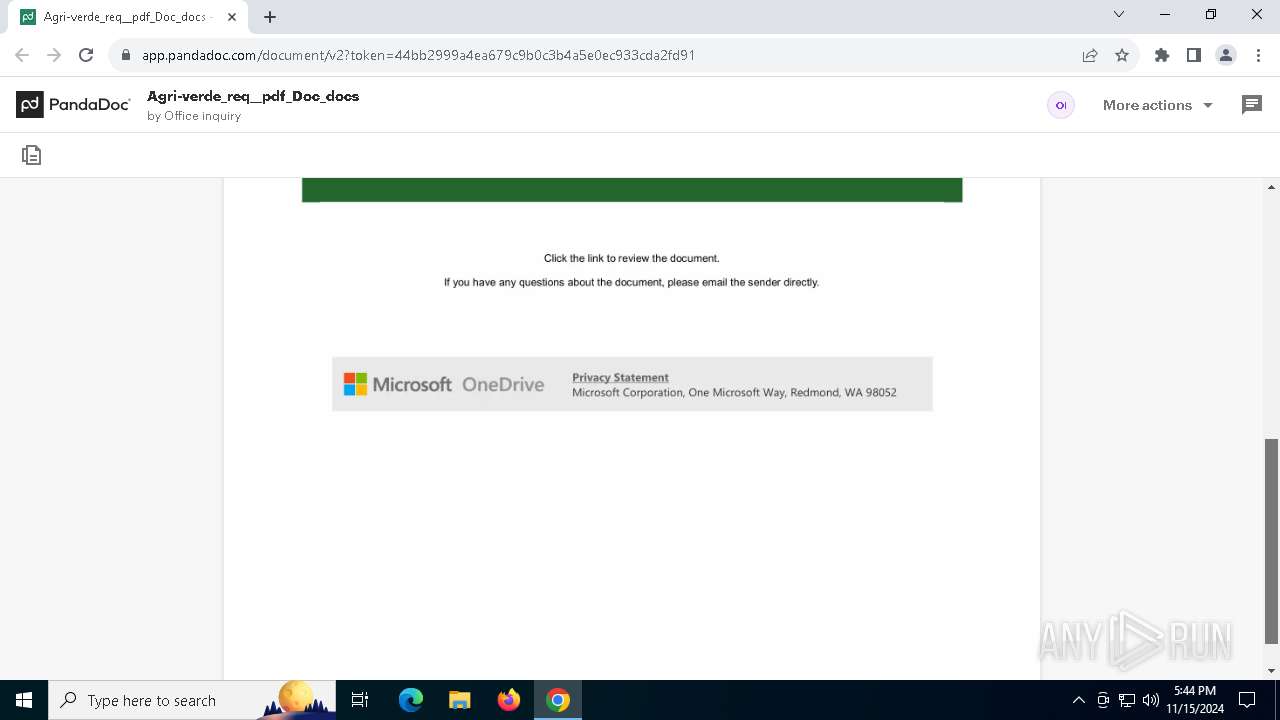Open the document pages panel icon
Image resolution: width=1280 pixels, height=720 pixels.
point(32,155)
